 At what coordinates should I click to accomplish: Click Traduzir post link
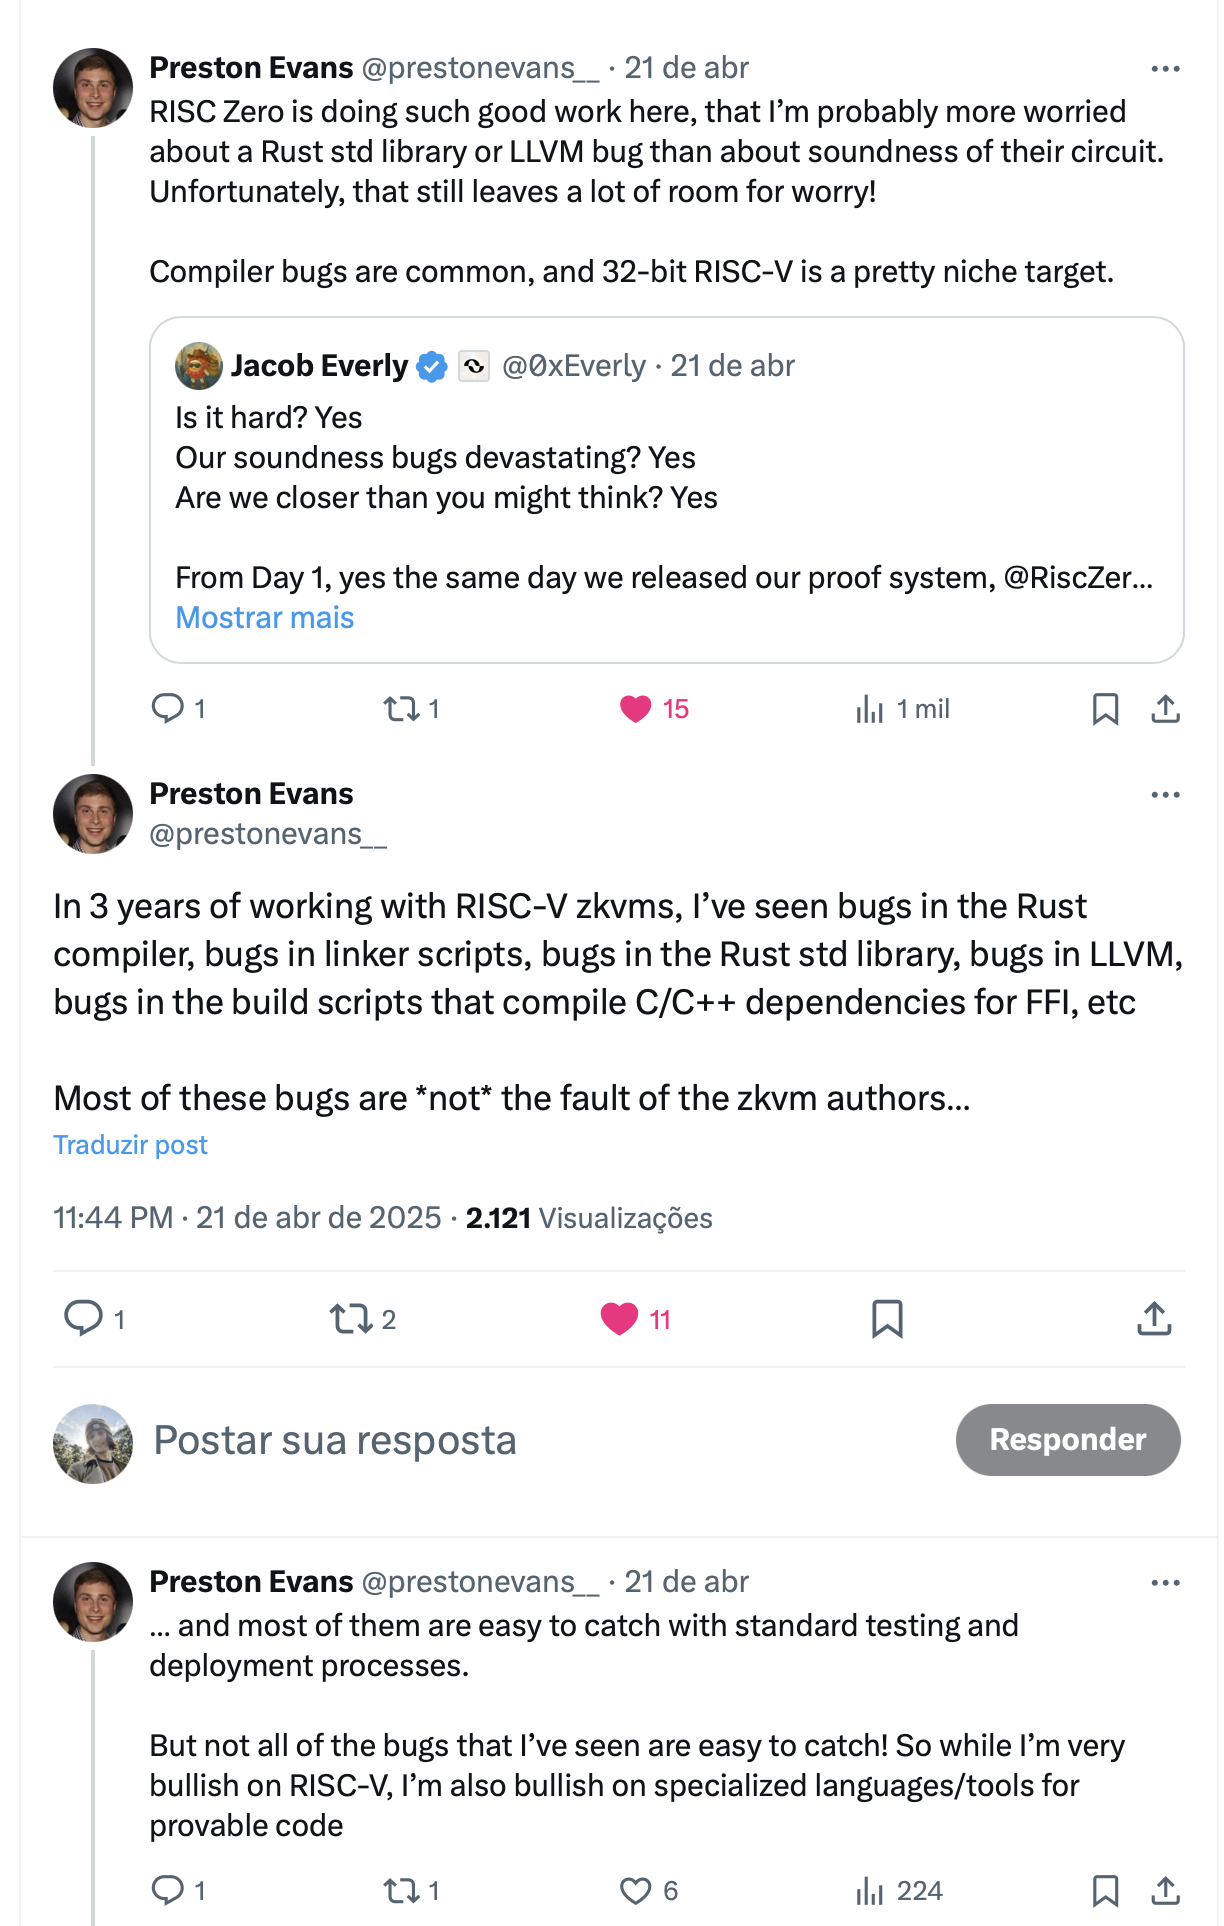click(x=130, y=1145)
